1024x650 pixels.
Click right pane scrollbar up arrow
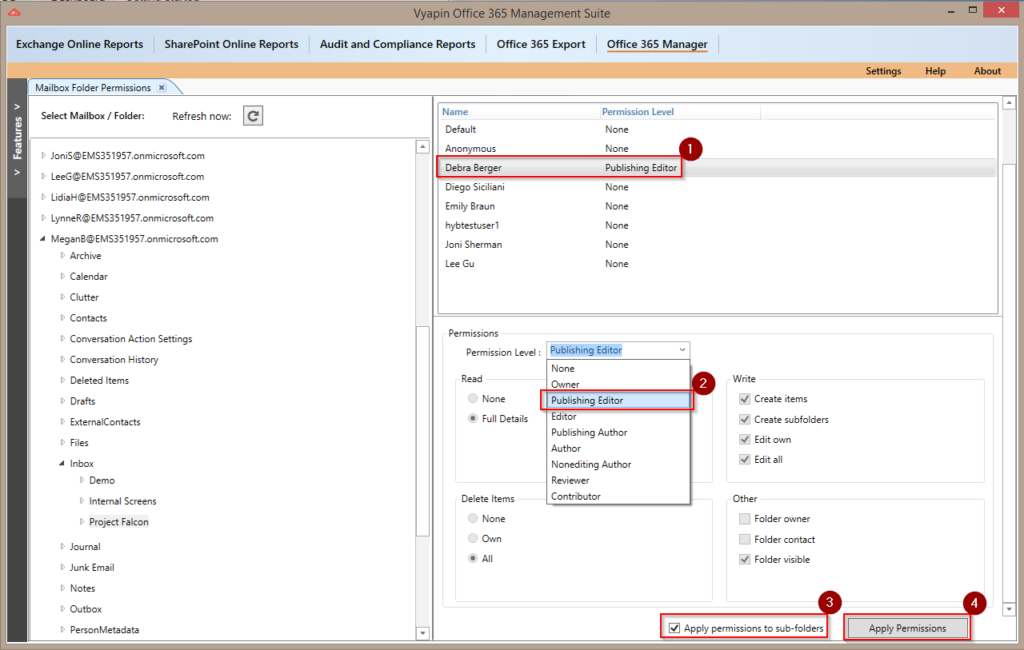click(x=1009, y=103)
